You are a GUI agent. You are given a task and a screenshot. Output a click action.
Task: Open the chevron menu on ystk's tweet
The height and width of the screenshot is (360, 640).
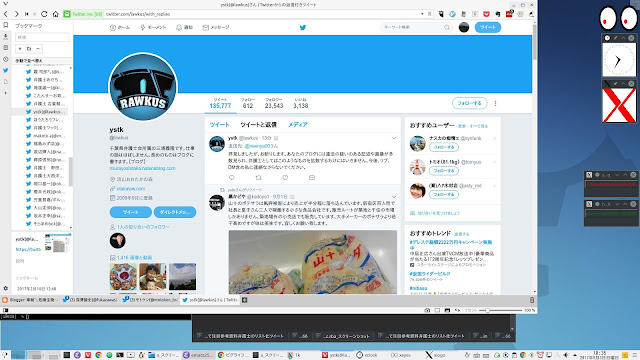394,138
